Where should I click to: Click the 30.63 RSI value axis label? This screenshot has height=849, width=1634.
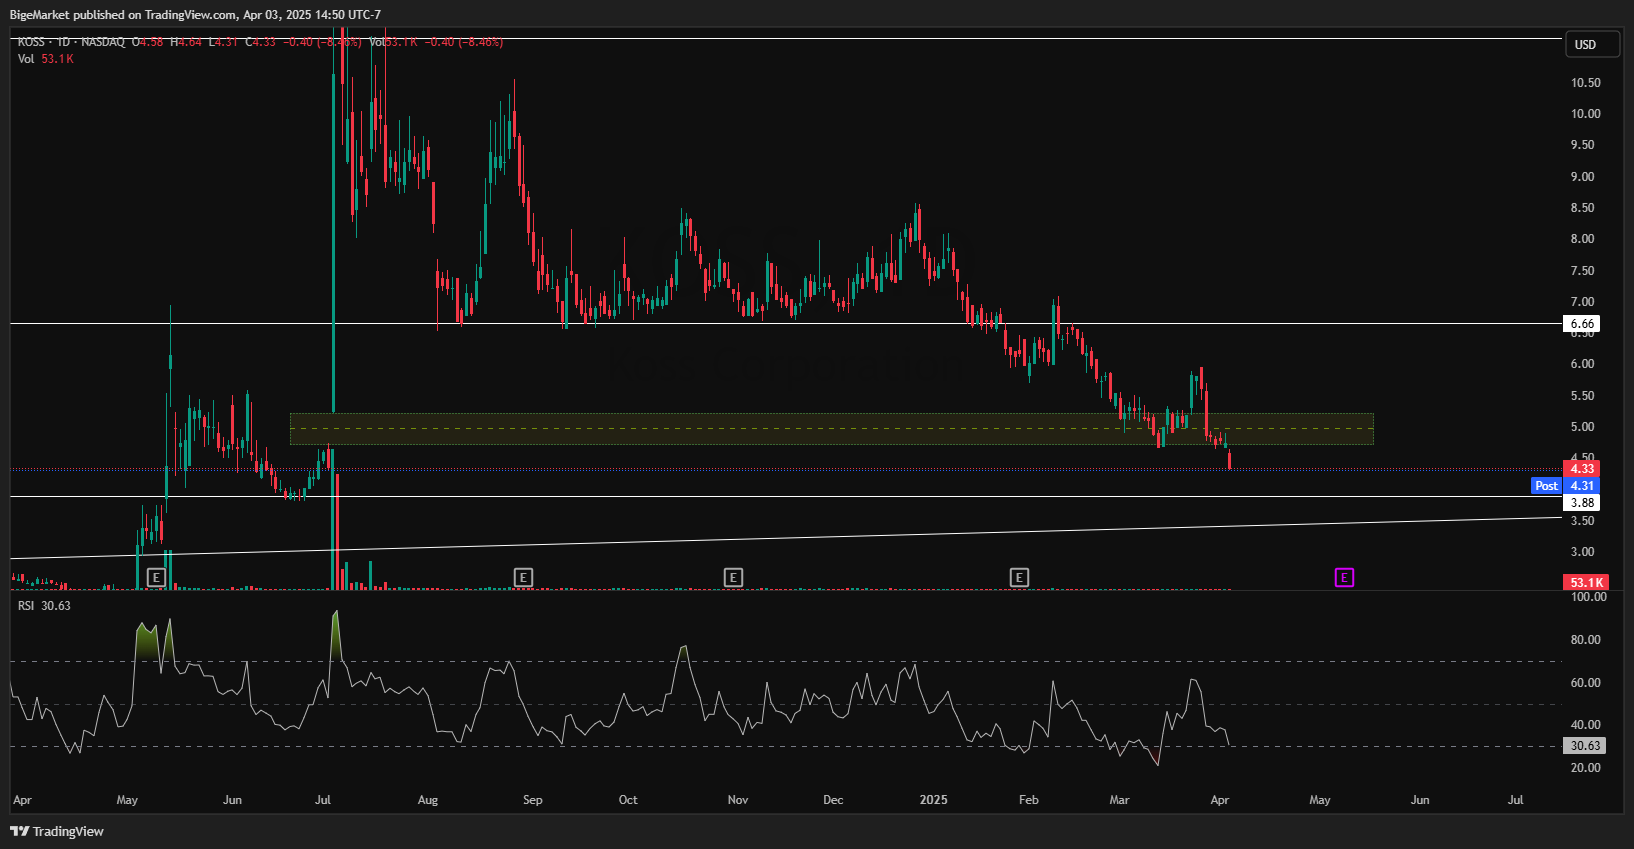[x=1585, y=745]
